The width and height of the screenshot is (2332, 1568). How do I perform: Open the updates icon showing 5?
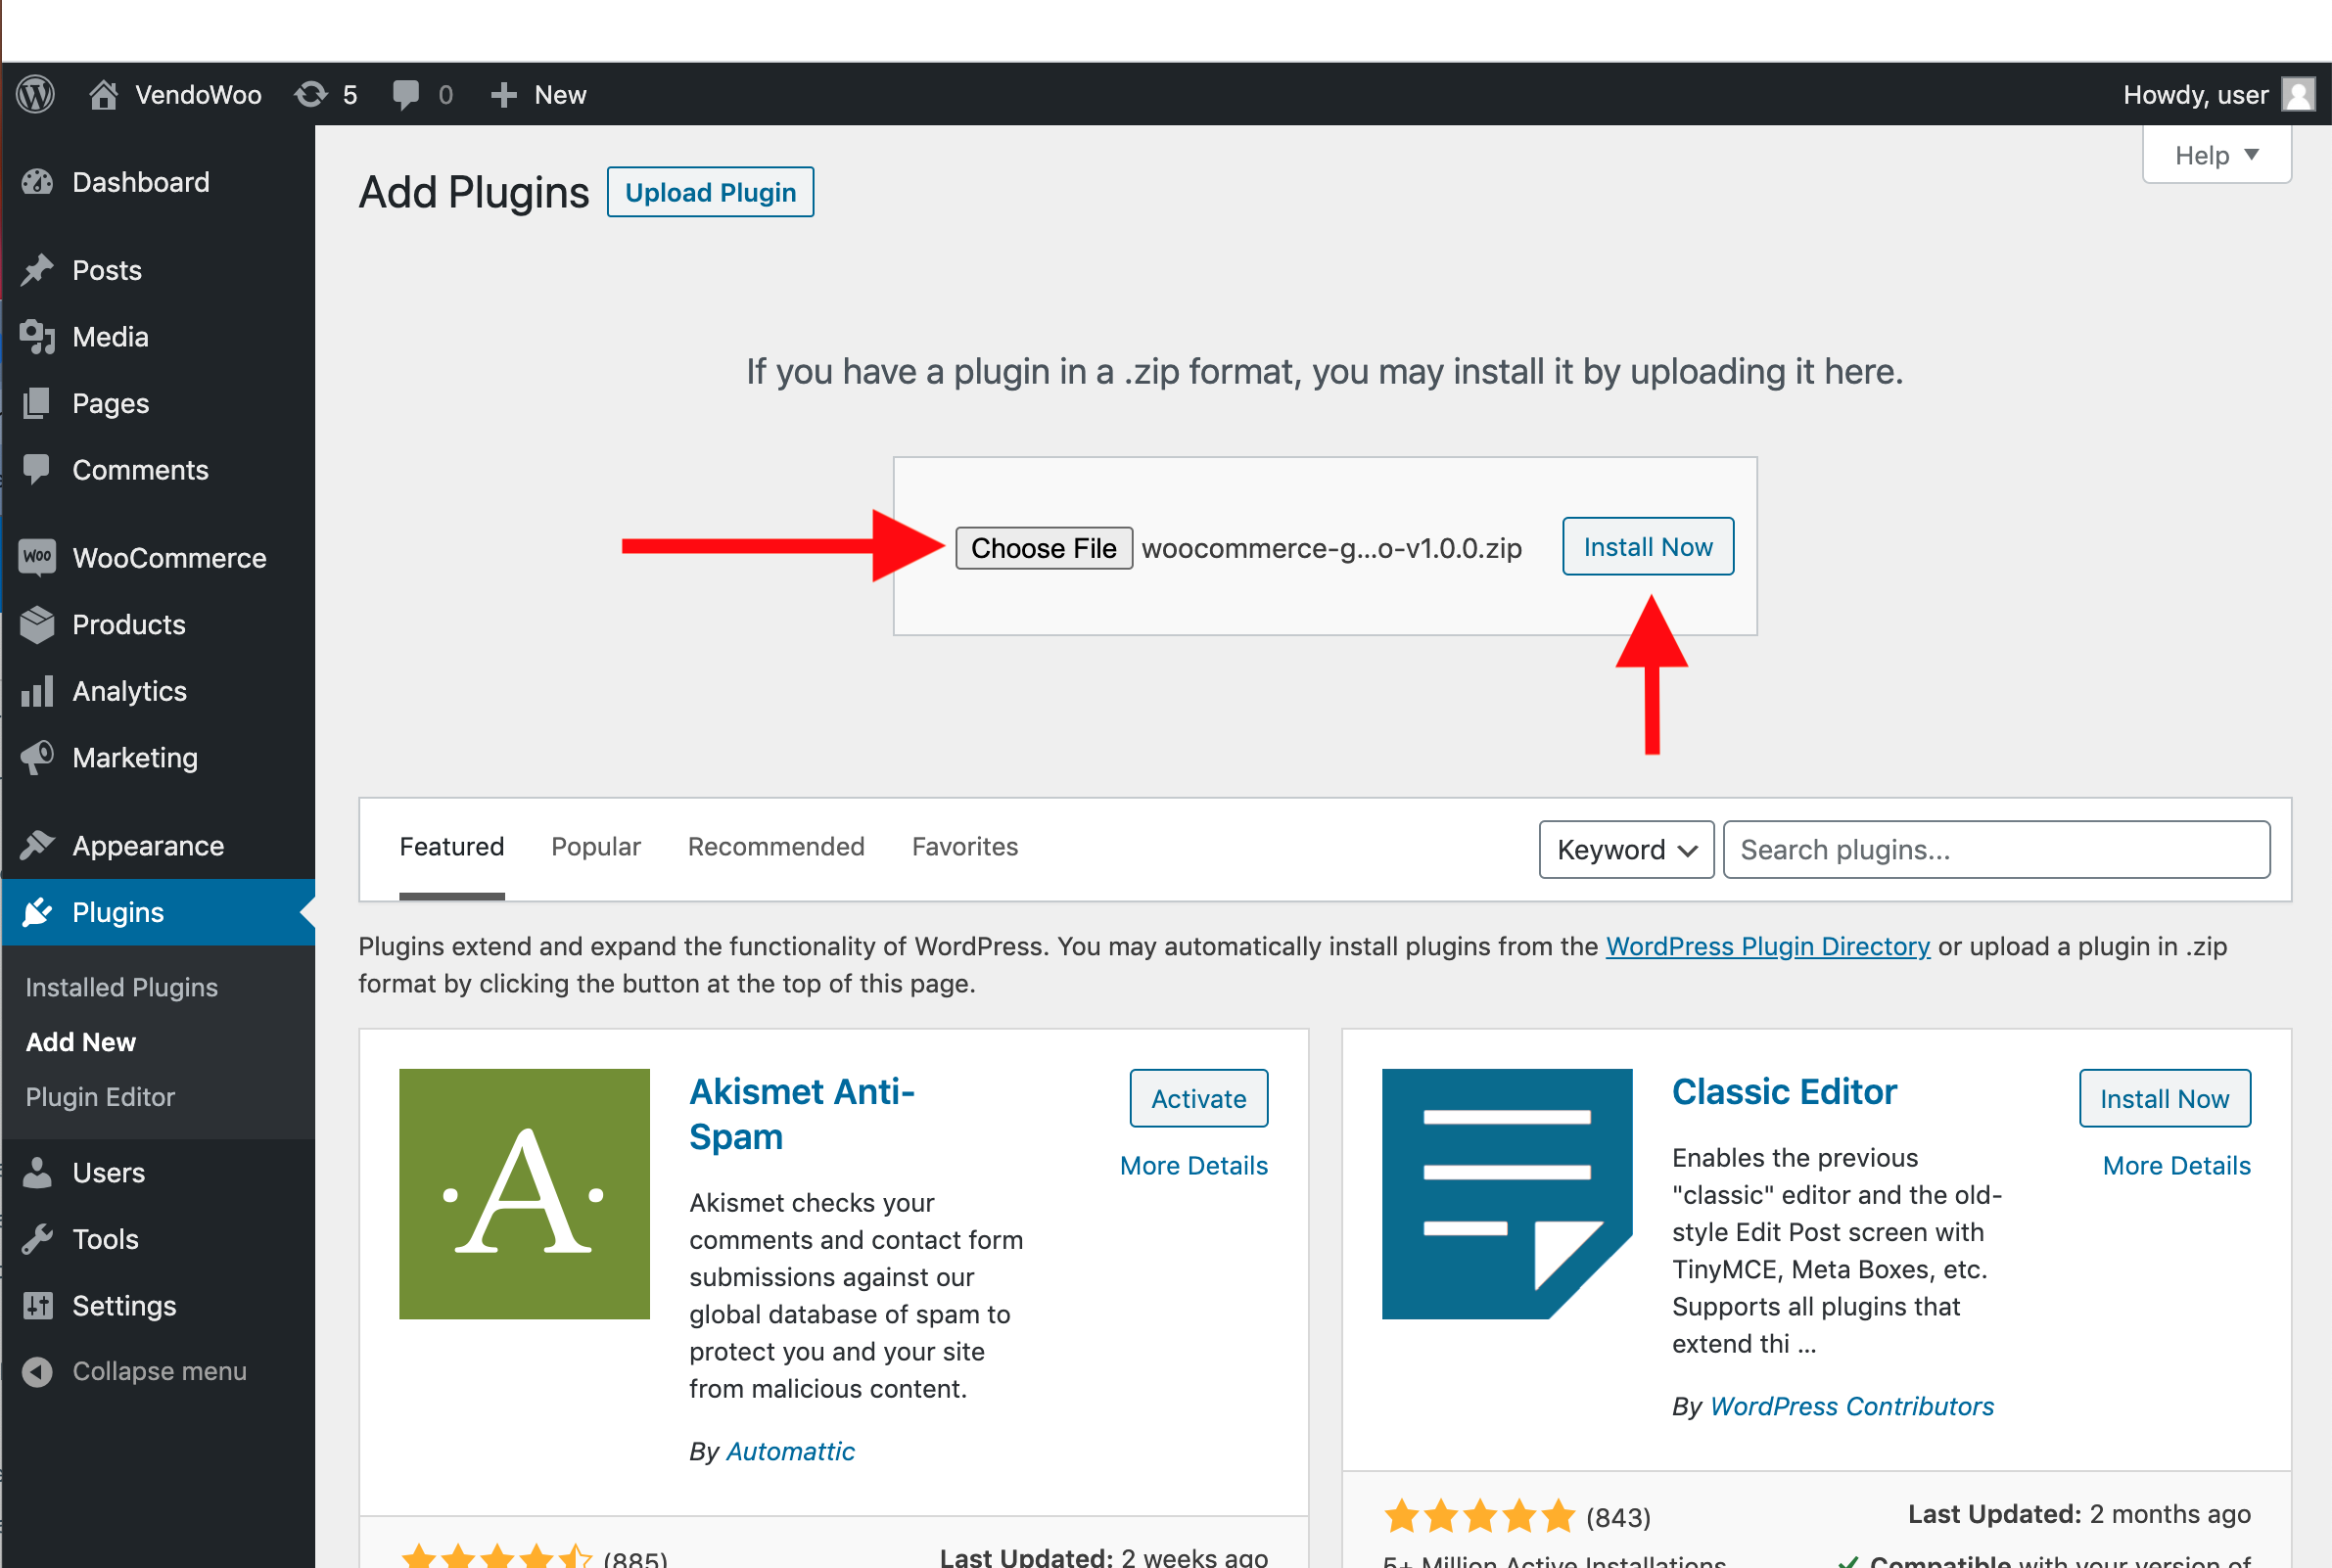(x=312, y=95)
